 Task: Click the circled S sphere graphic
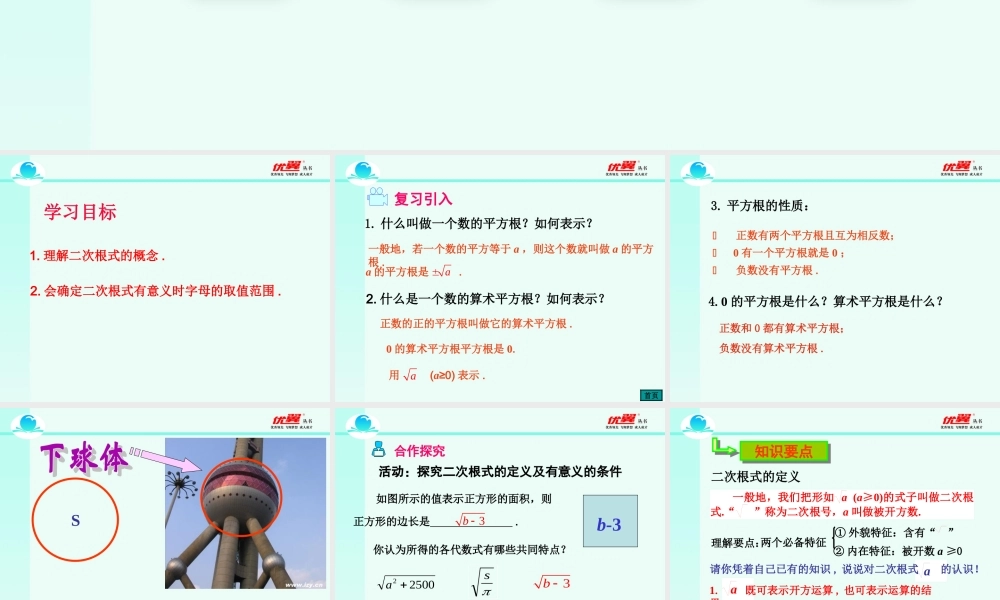(x=74, y=520)
